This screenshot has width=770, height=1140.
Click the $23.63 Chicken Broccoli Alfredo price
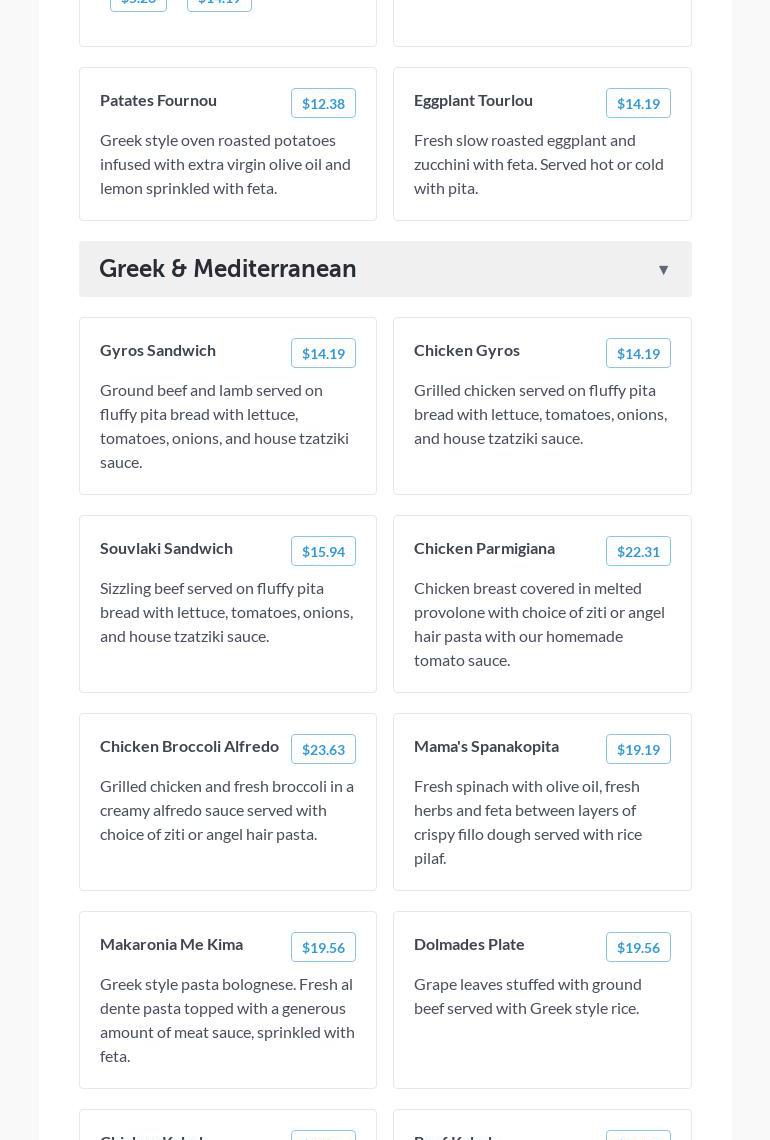click(x=323, y=750)
